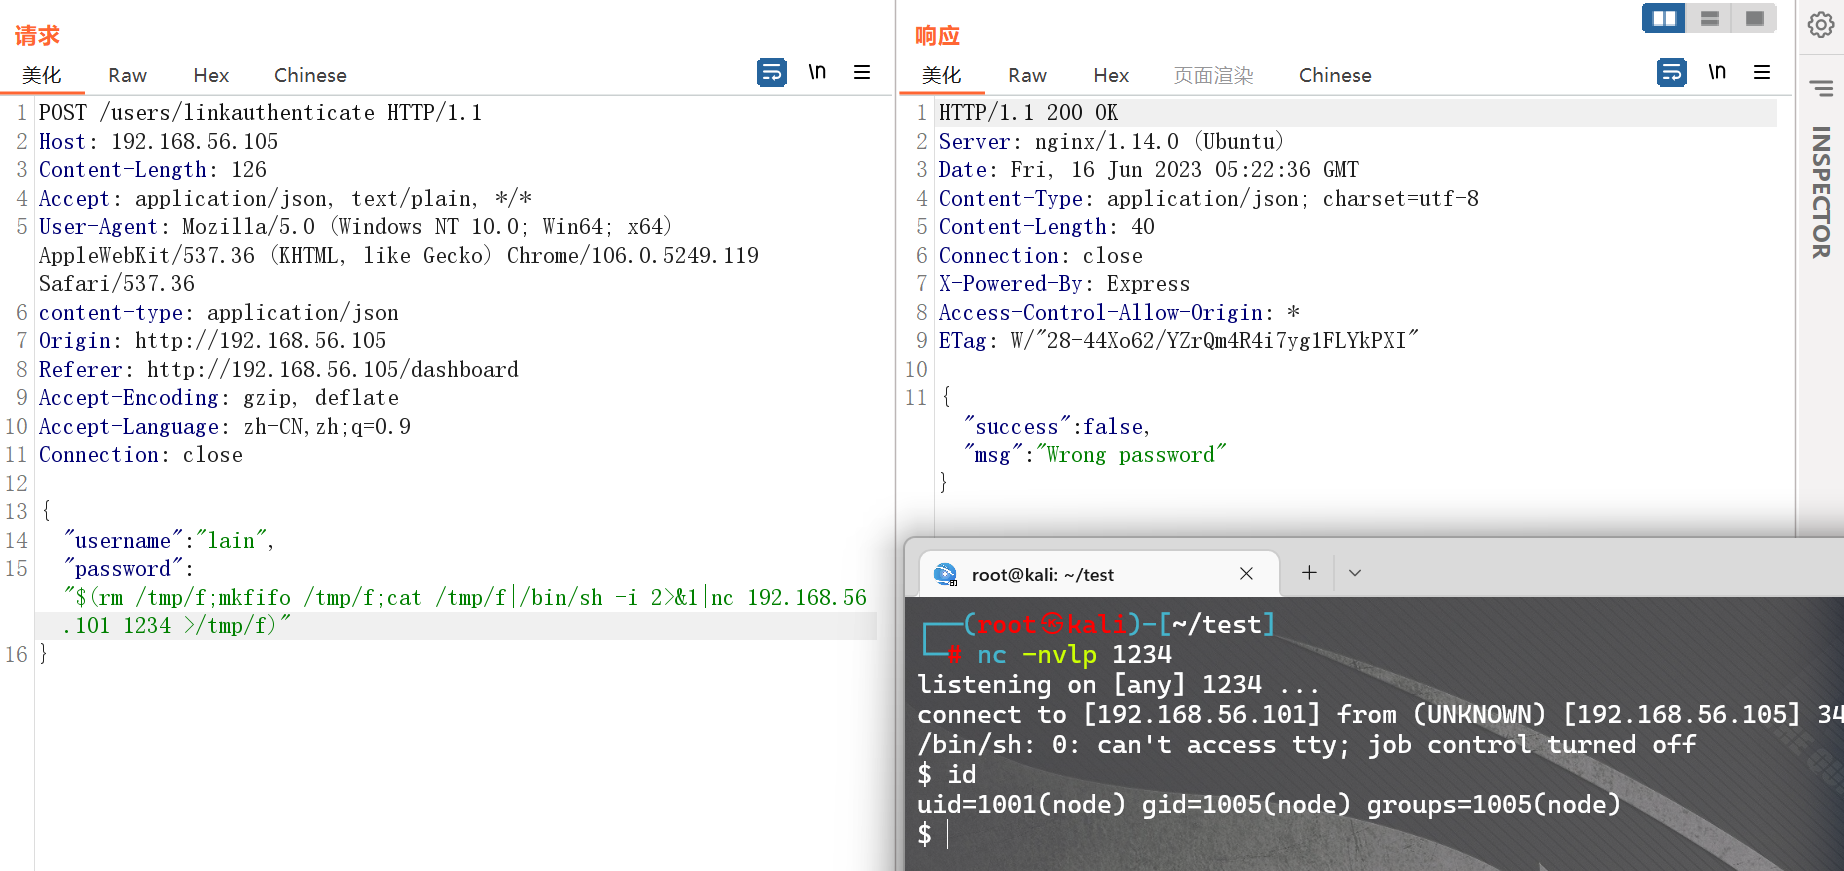The width and height of the screenshot is (1844, 871).
Task: Click the Accept-Encoding: gzip, deflate line
Action: click(219, 398)
